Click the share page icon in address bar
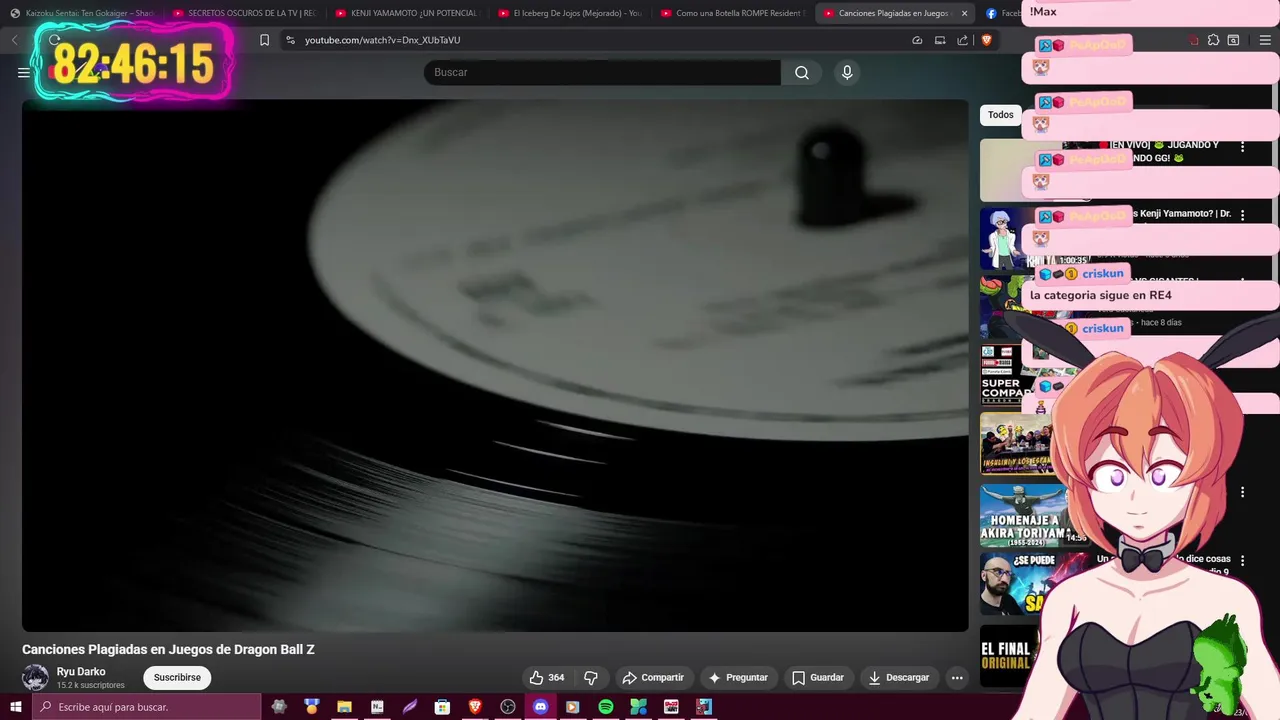 tap(962, 40)
